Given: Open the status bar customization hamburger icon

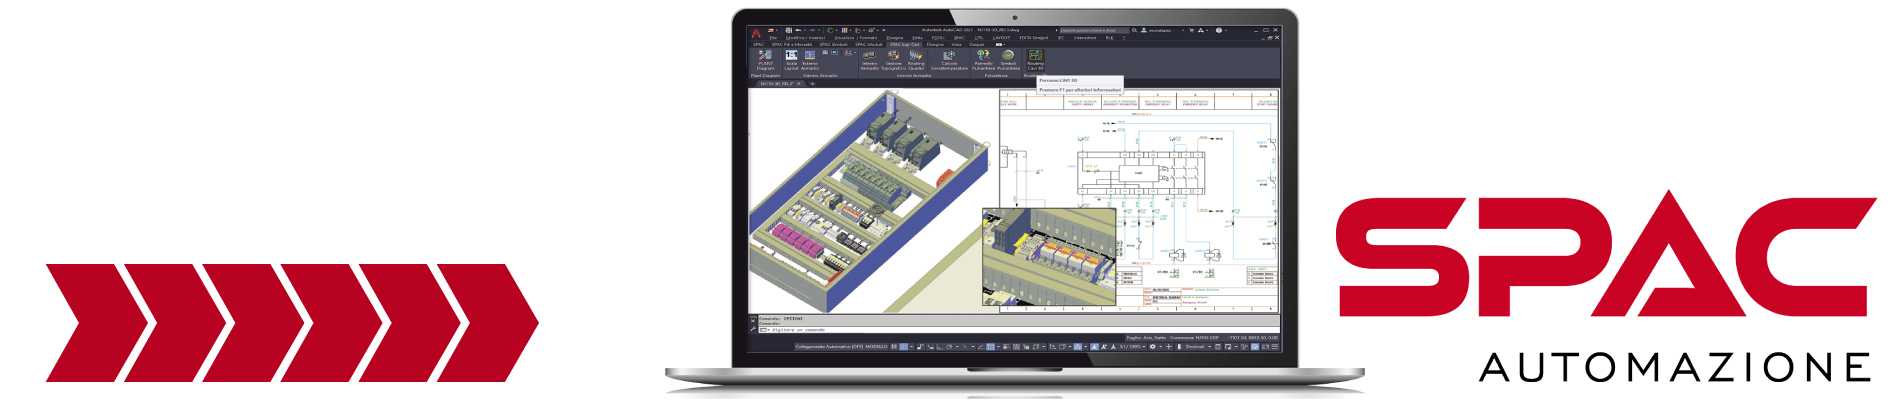Looking at the screenshot, I should (1275, 347).
